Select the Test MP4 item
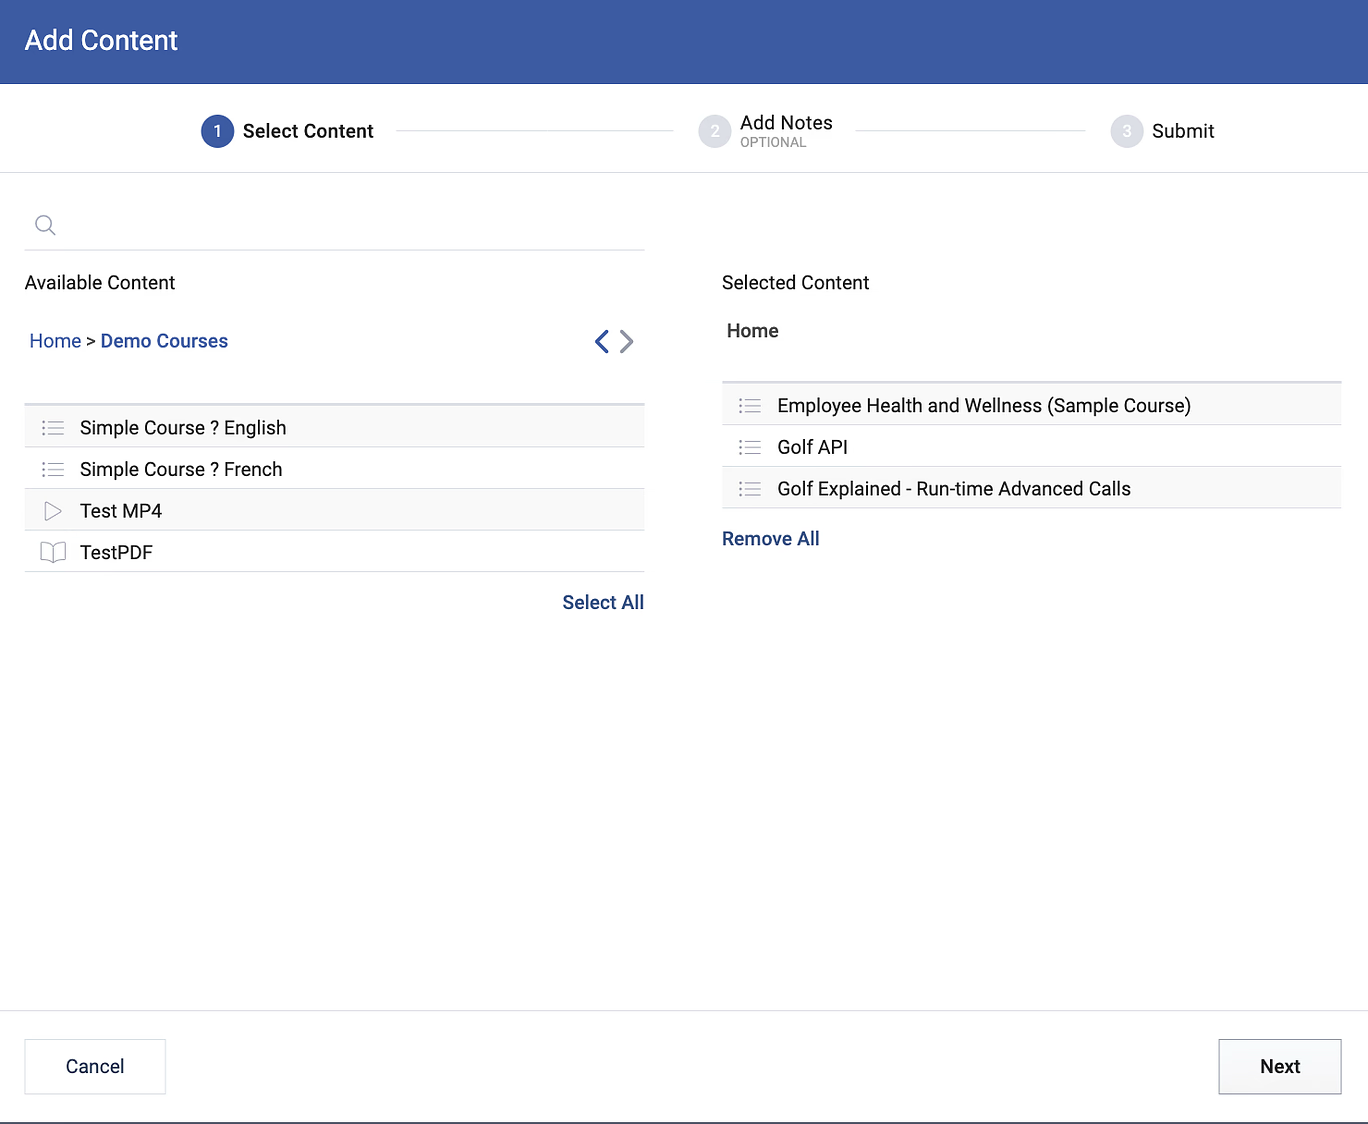1368x1124 pixels. pyautogui.click(x=335, y=511)
